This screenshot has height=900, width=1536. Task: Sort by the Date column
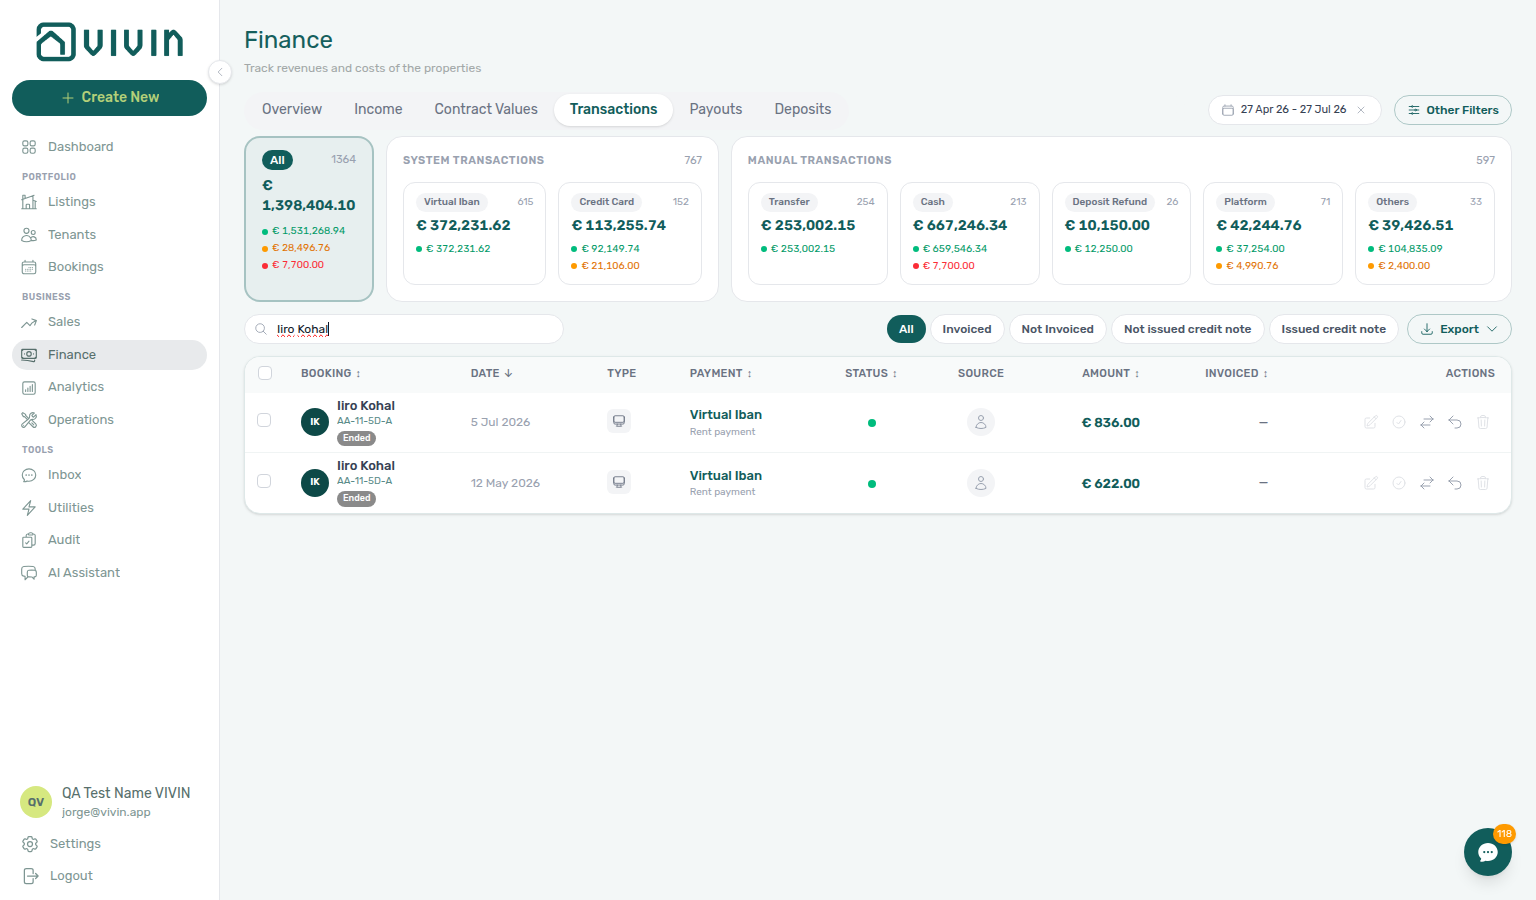pyautogui.click(x=491, y=373)
